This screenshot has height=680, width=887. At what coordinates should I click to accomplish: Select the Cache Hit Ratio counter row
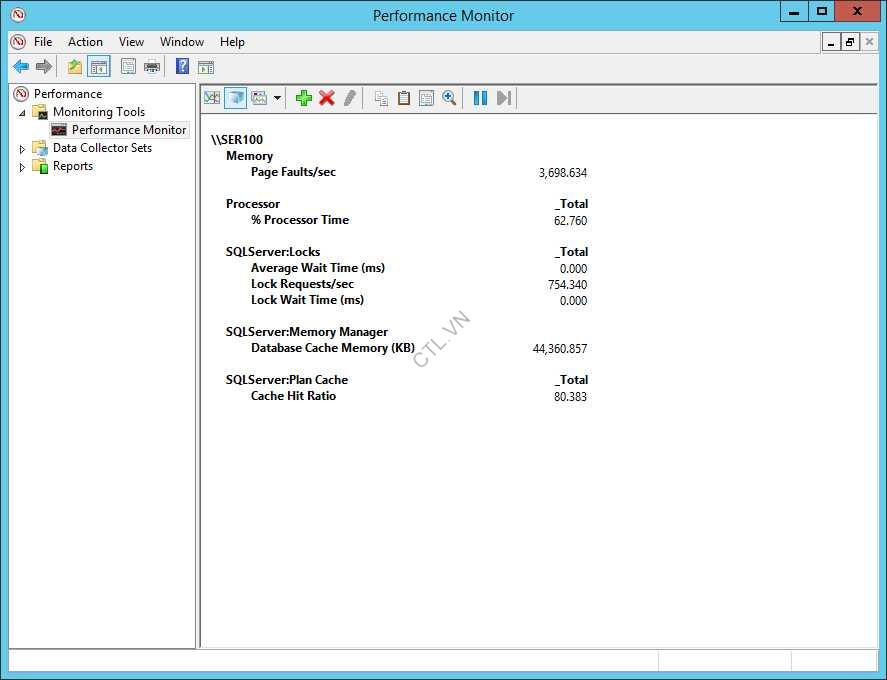(x=293, y=396)
